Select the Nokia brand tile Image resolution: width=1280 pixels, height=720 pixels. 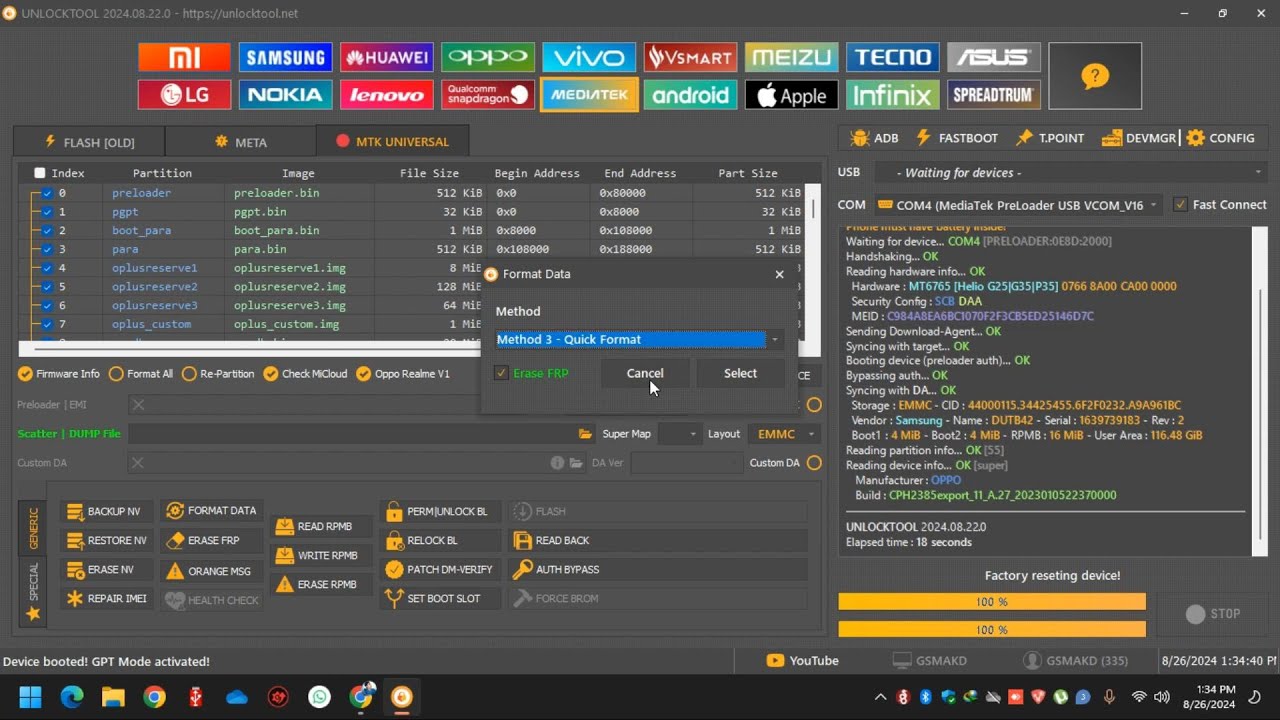tap(285, 95)
